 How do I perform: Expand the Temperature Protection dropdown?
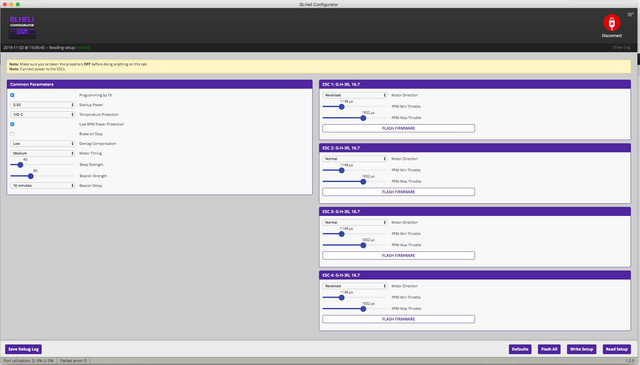pos(42,115)
